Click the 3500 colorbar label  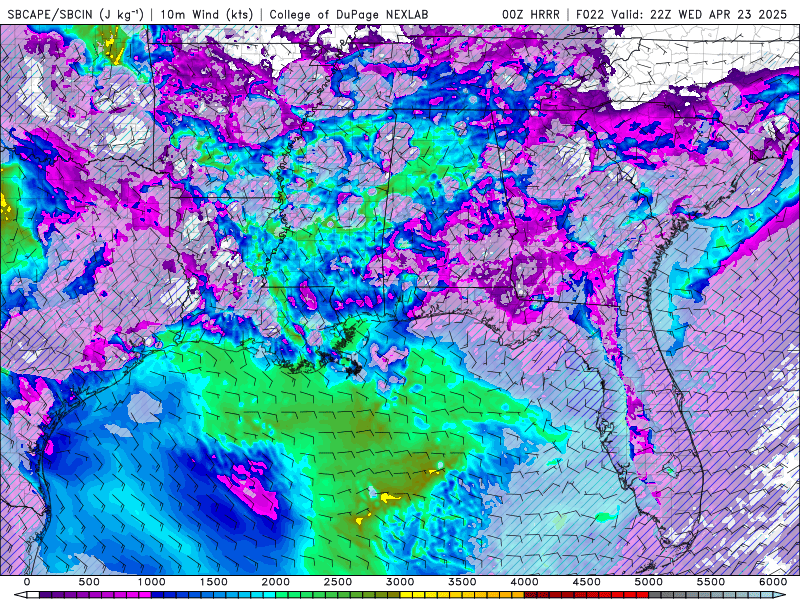pos(462,582)
